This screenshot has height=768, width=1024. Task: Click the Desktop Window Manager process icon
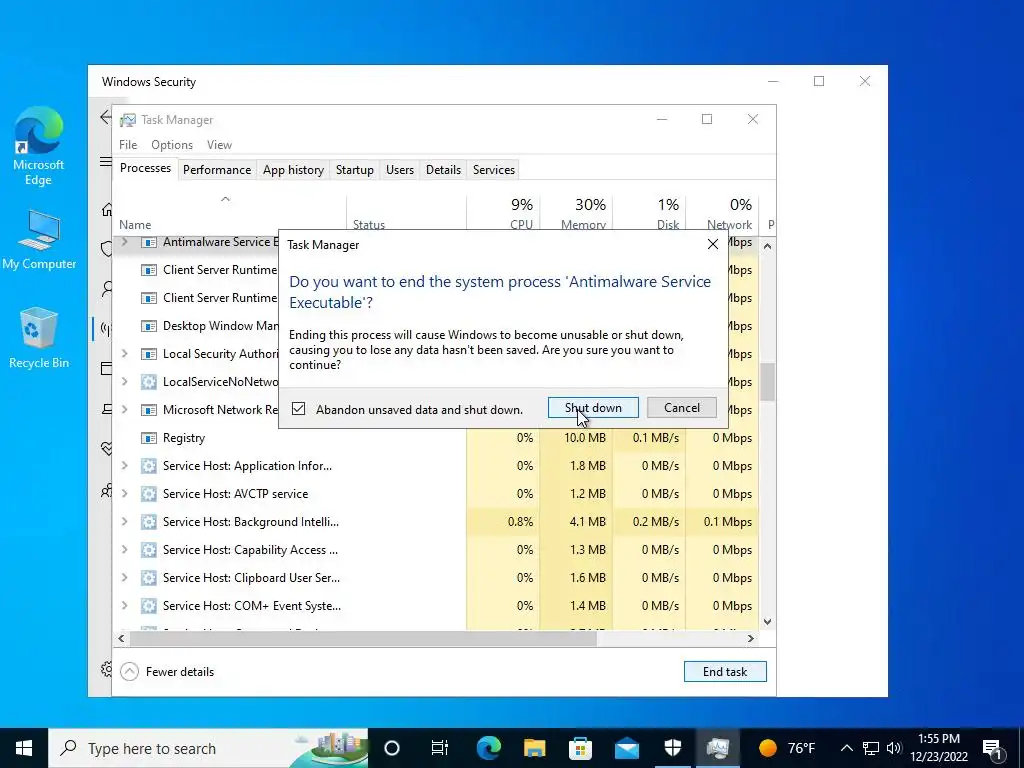(x=149, y=326)
